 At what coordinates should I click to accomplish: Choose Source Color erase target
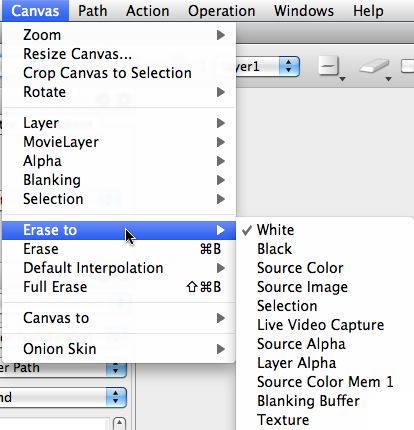tap(300, 268)
